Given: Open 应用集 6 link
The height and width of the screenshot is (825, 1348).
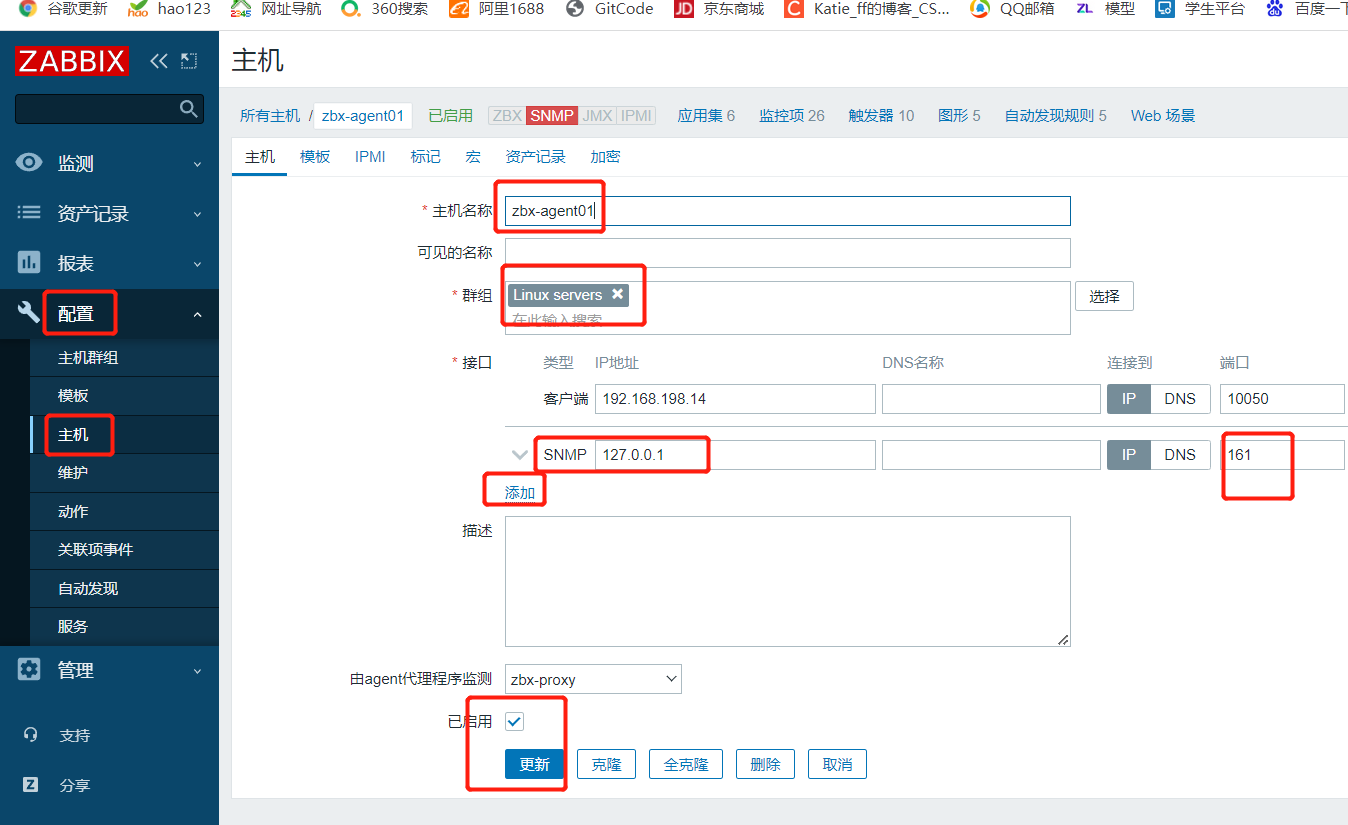Looking at the screenshot, I should 706,116.
